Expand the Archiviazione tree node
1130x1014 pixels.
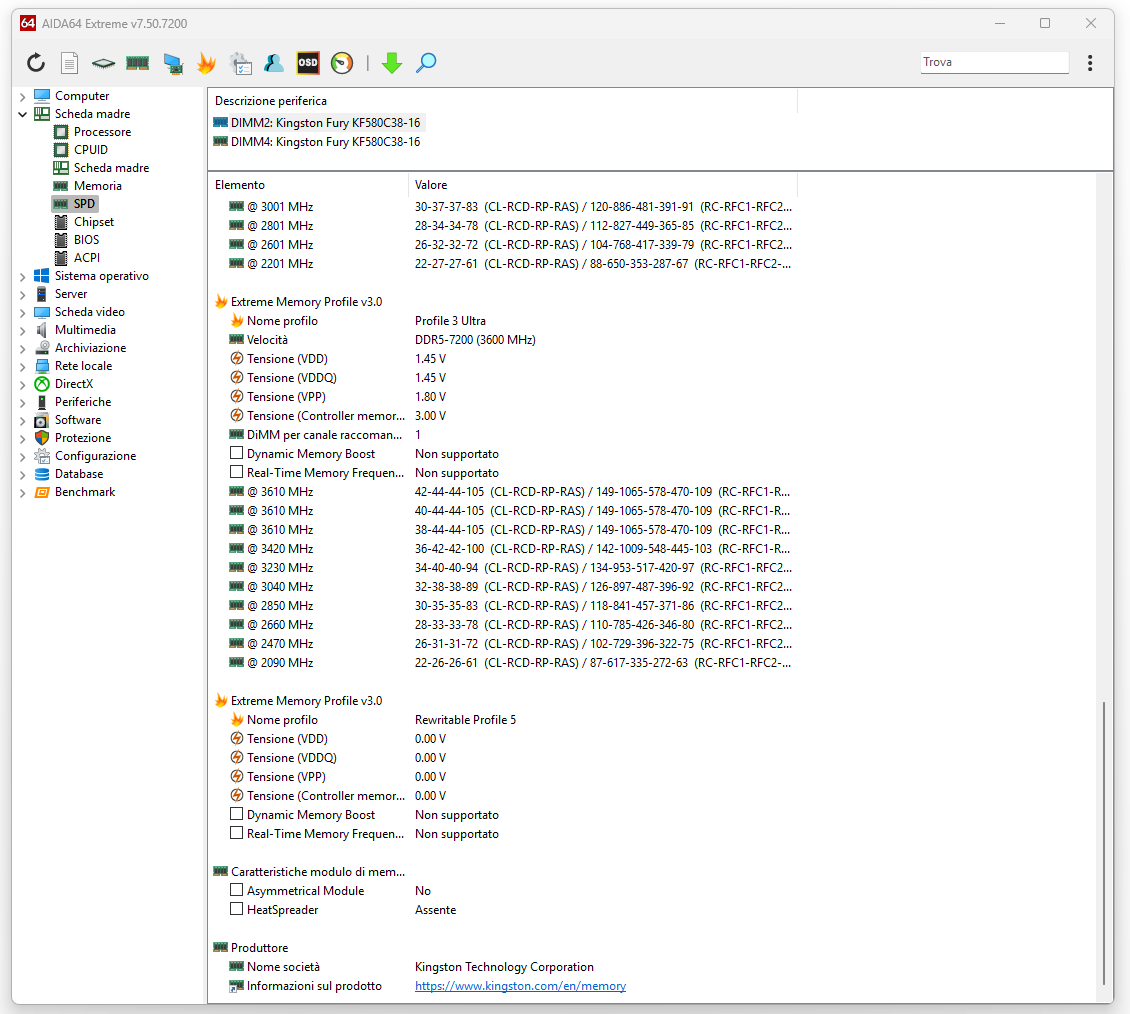coord(22,349)
